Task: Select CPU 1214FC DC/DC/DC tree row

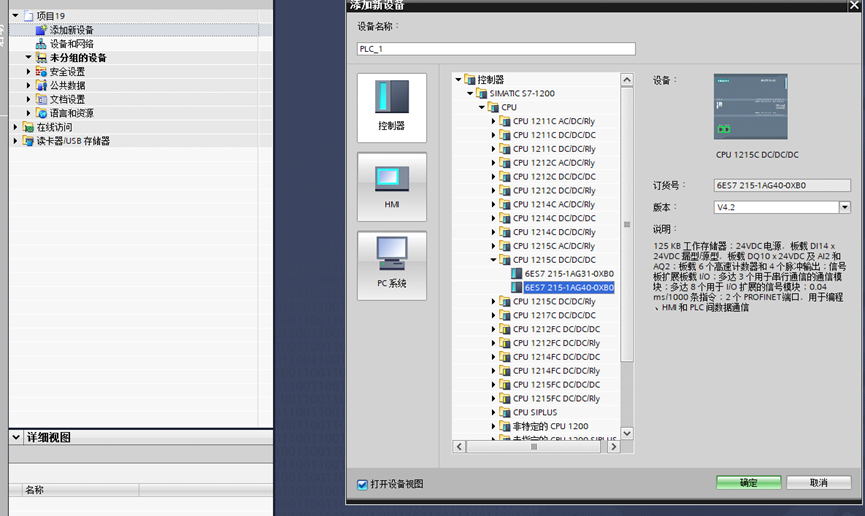Action: (x=556, y=357)
